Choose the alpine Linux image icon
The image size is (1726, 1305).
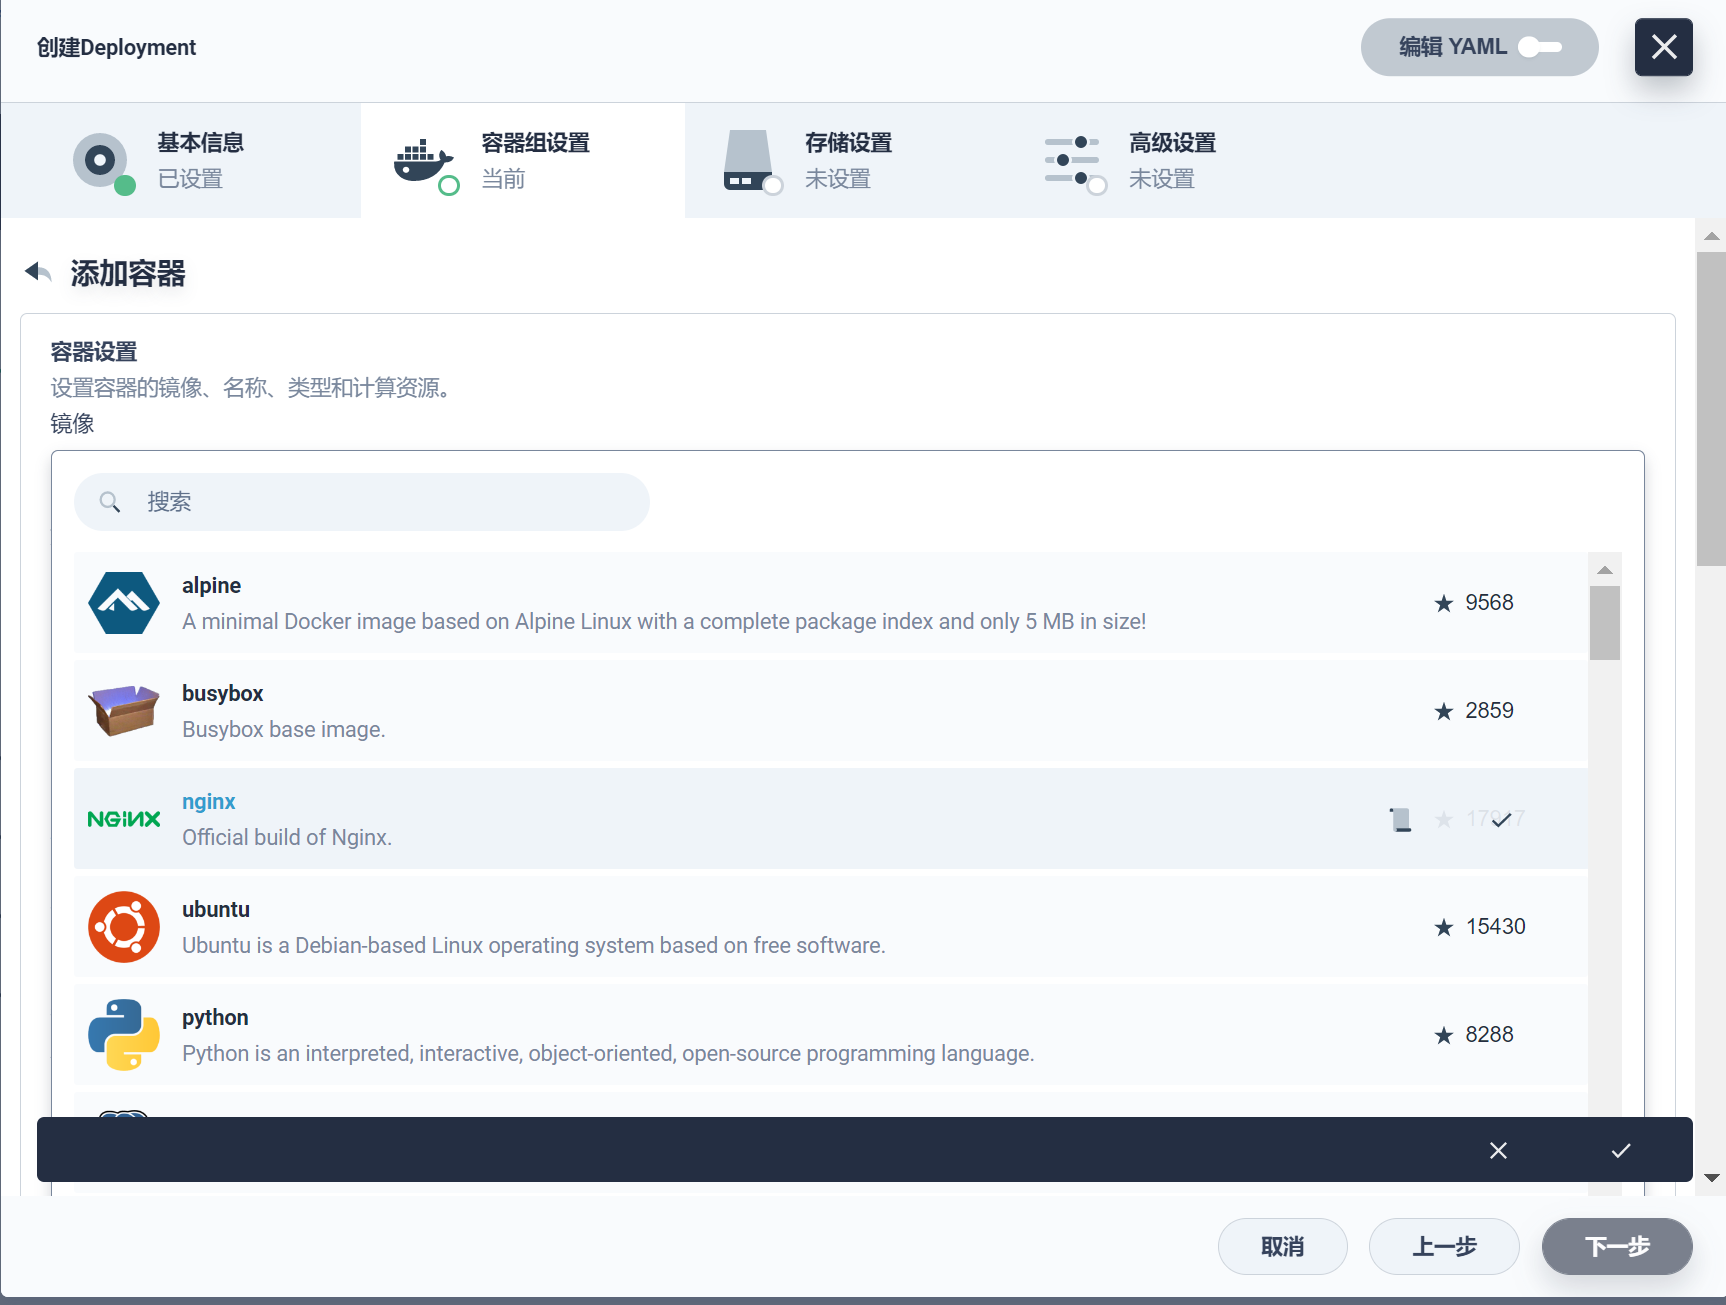coord(123,603)
